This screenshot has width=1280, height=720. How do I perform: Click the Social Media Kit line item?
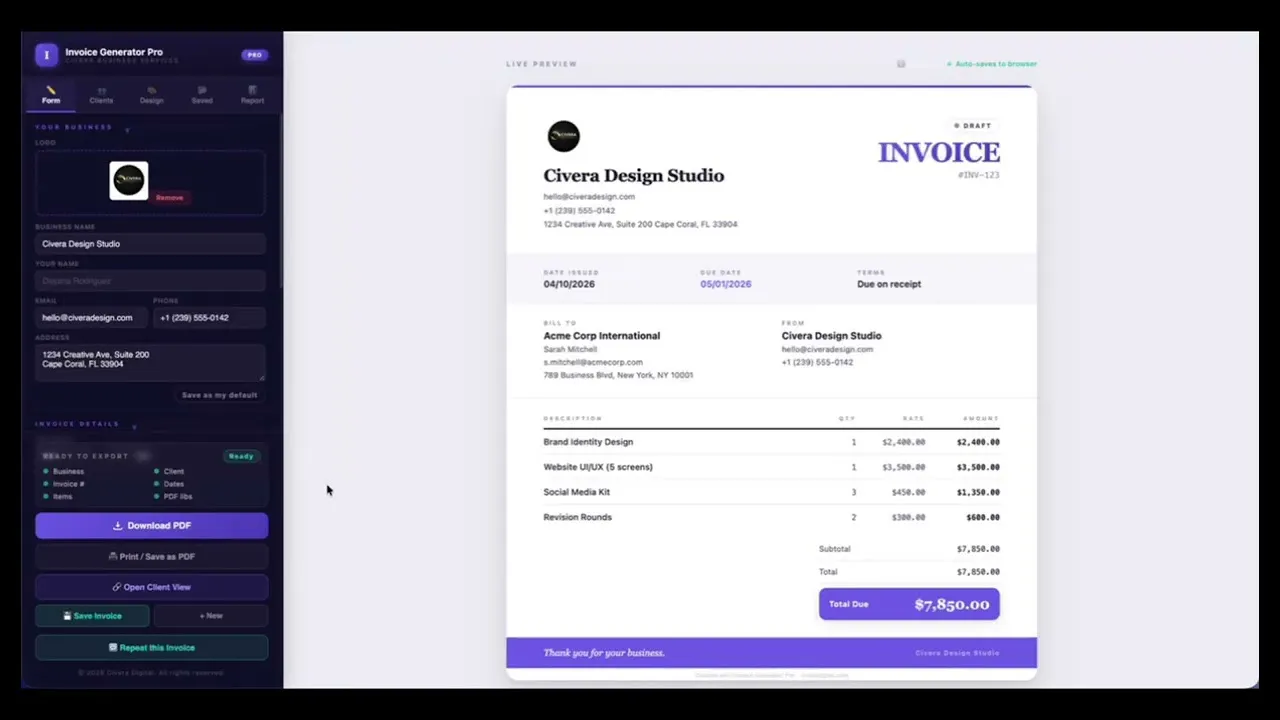tap(771, 492)
